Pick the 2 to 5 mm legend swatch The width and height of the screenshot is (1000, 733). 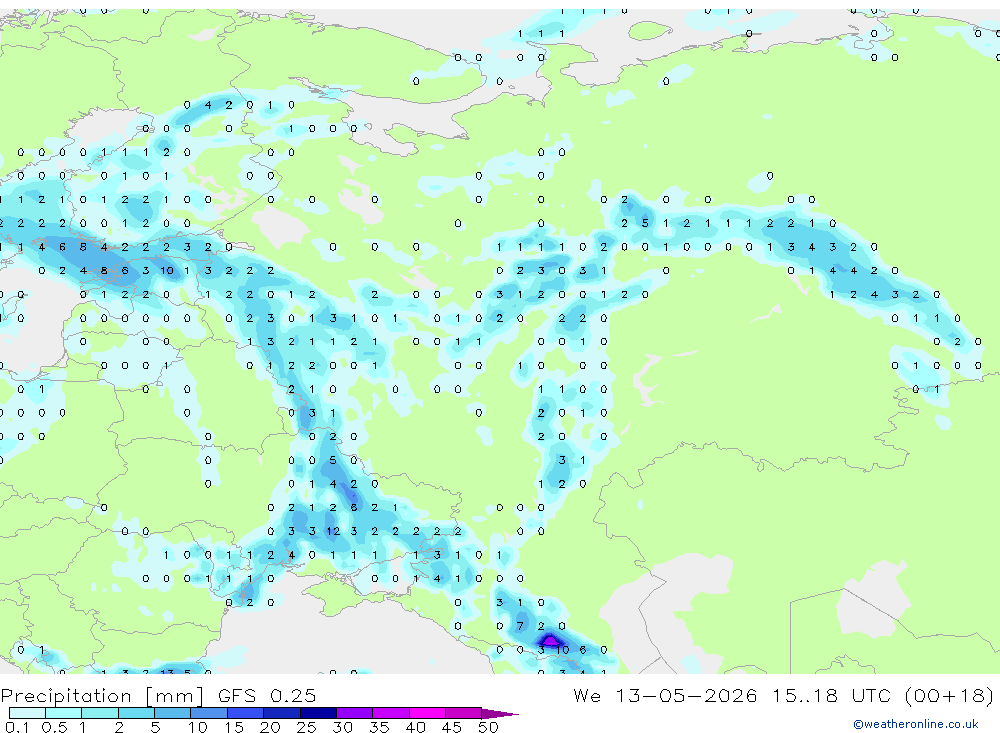click(136, 713)
